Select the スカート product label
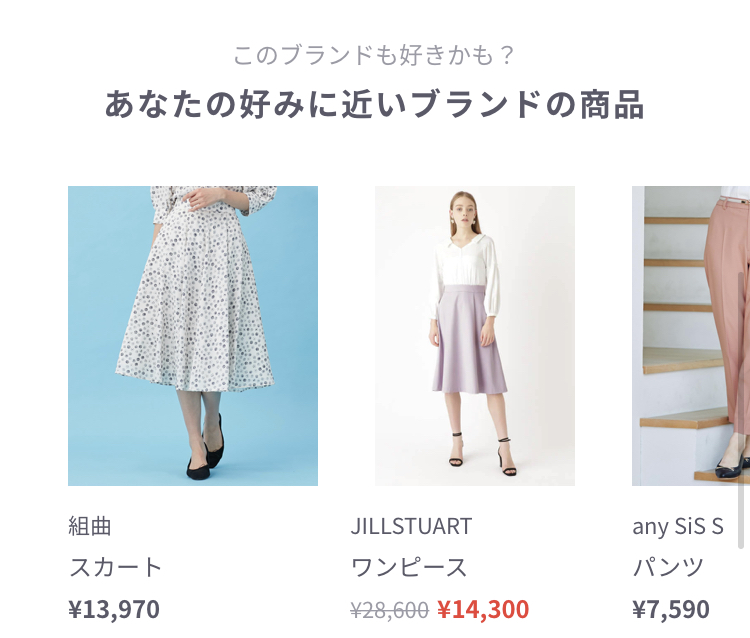Viewport: 750px width, 638px height. pyautogui.click(x=115, y=567)
